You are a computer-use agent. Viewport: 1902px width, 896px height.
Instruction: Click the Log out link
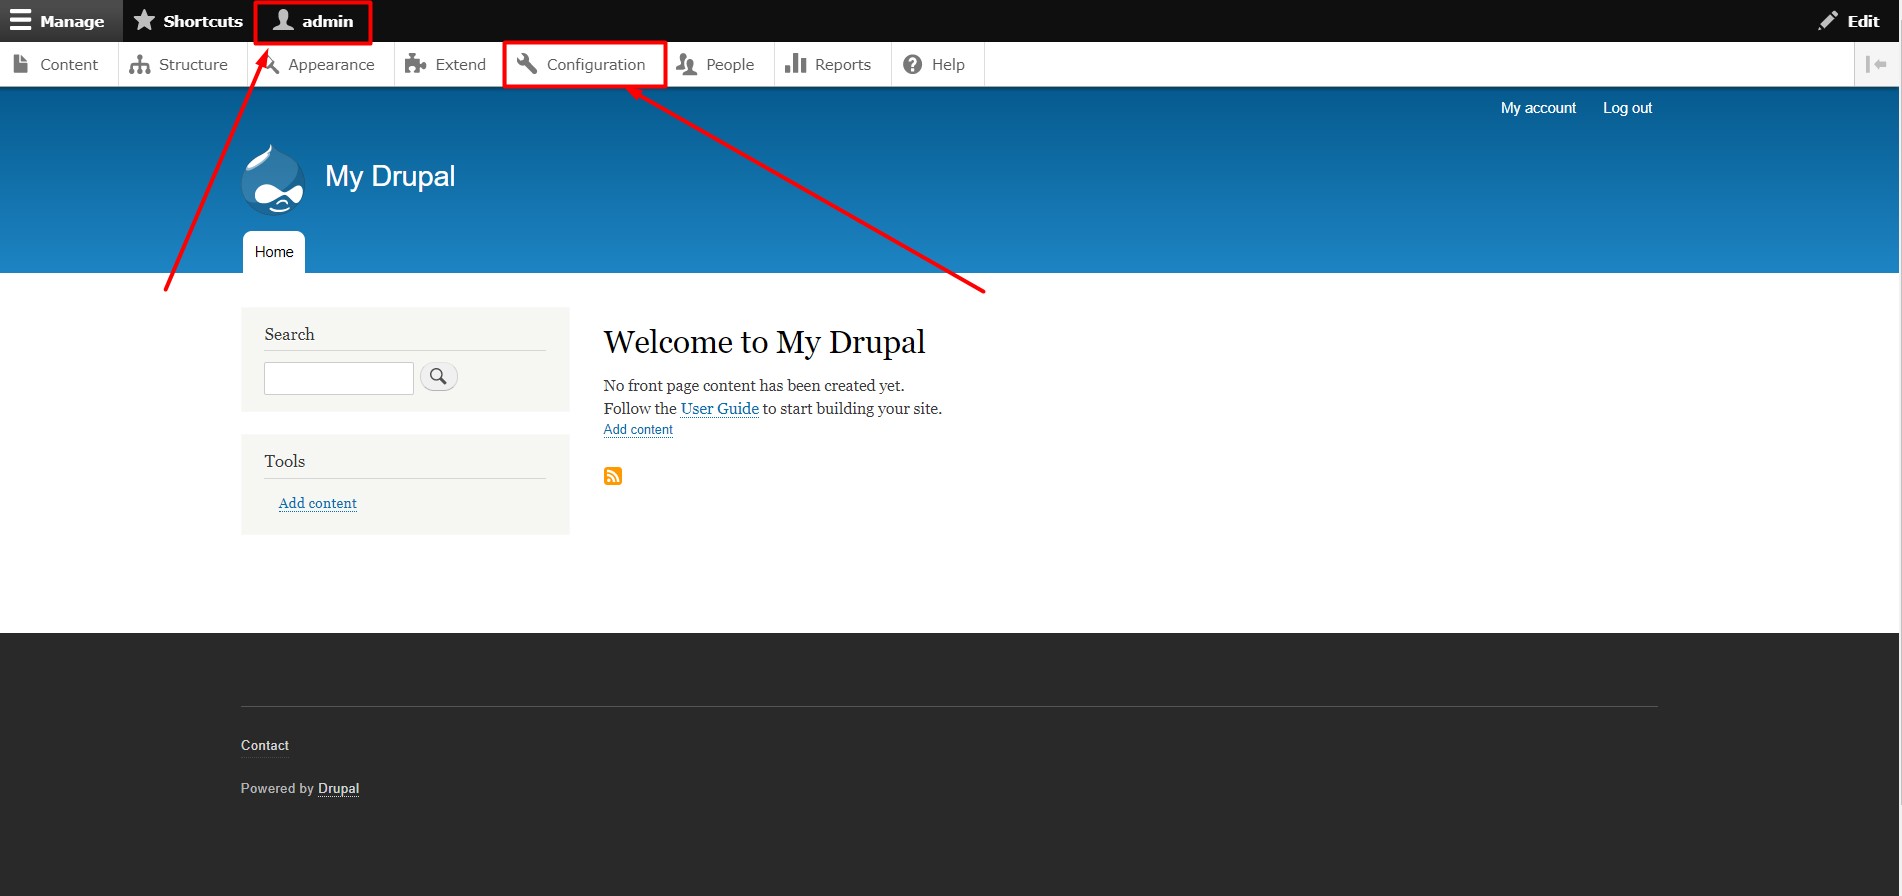pos(1627,108)
